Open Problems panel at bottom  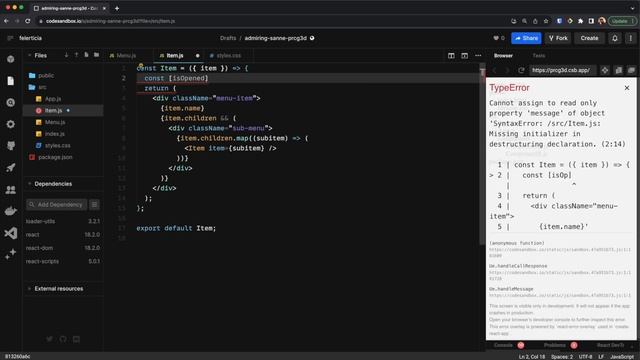pos(555,345)
